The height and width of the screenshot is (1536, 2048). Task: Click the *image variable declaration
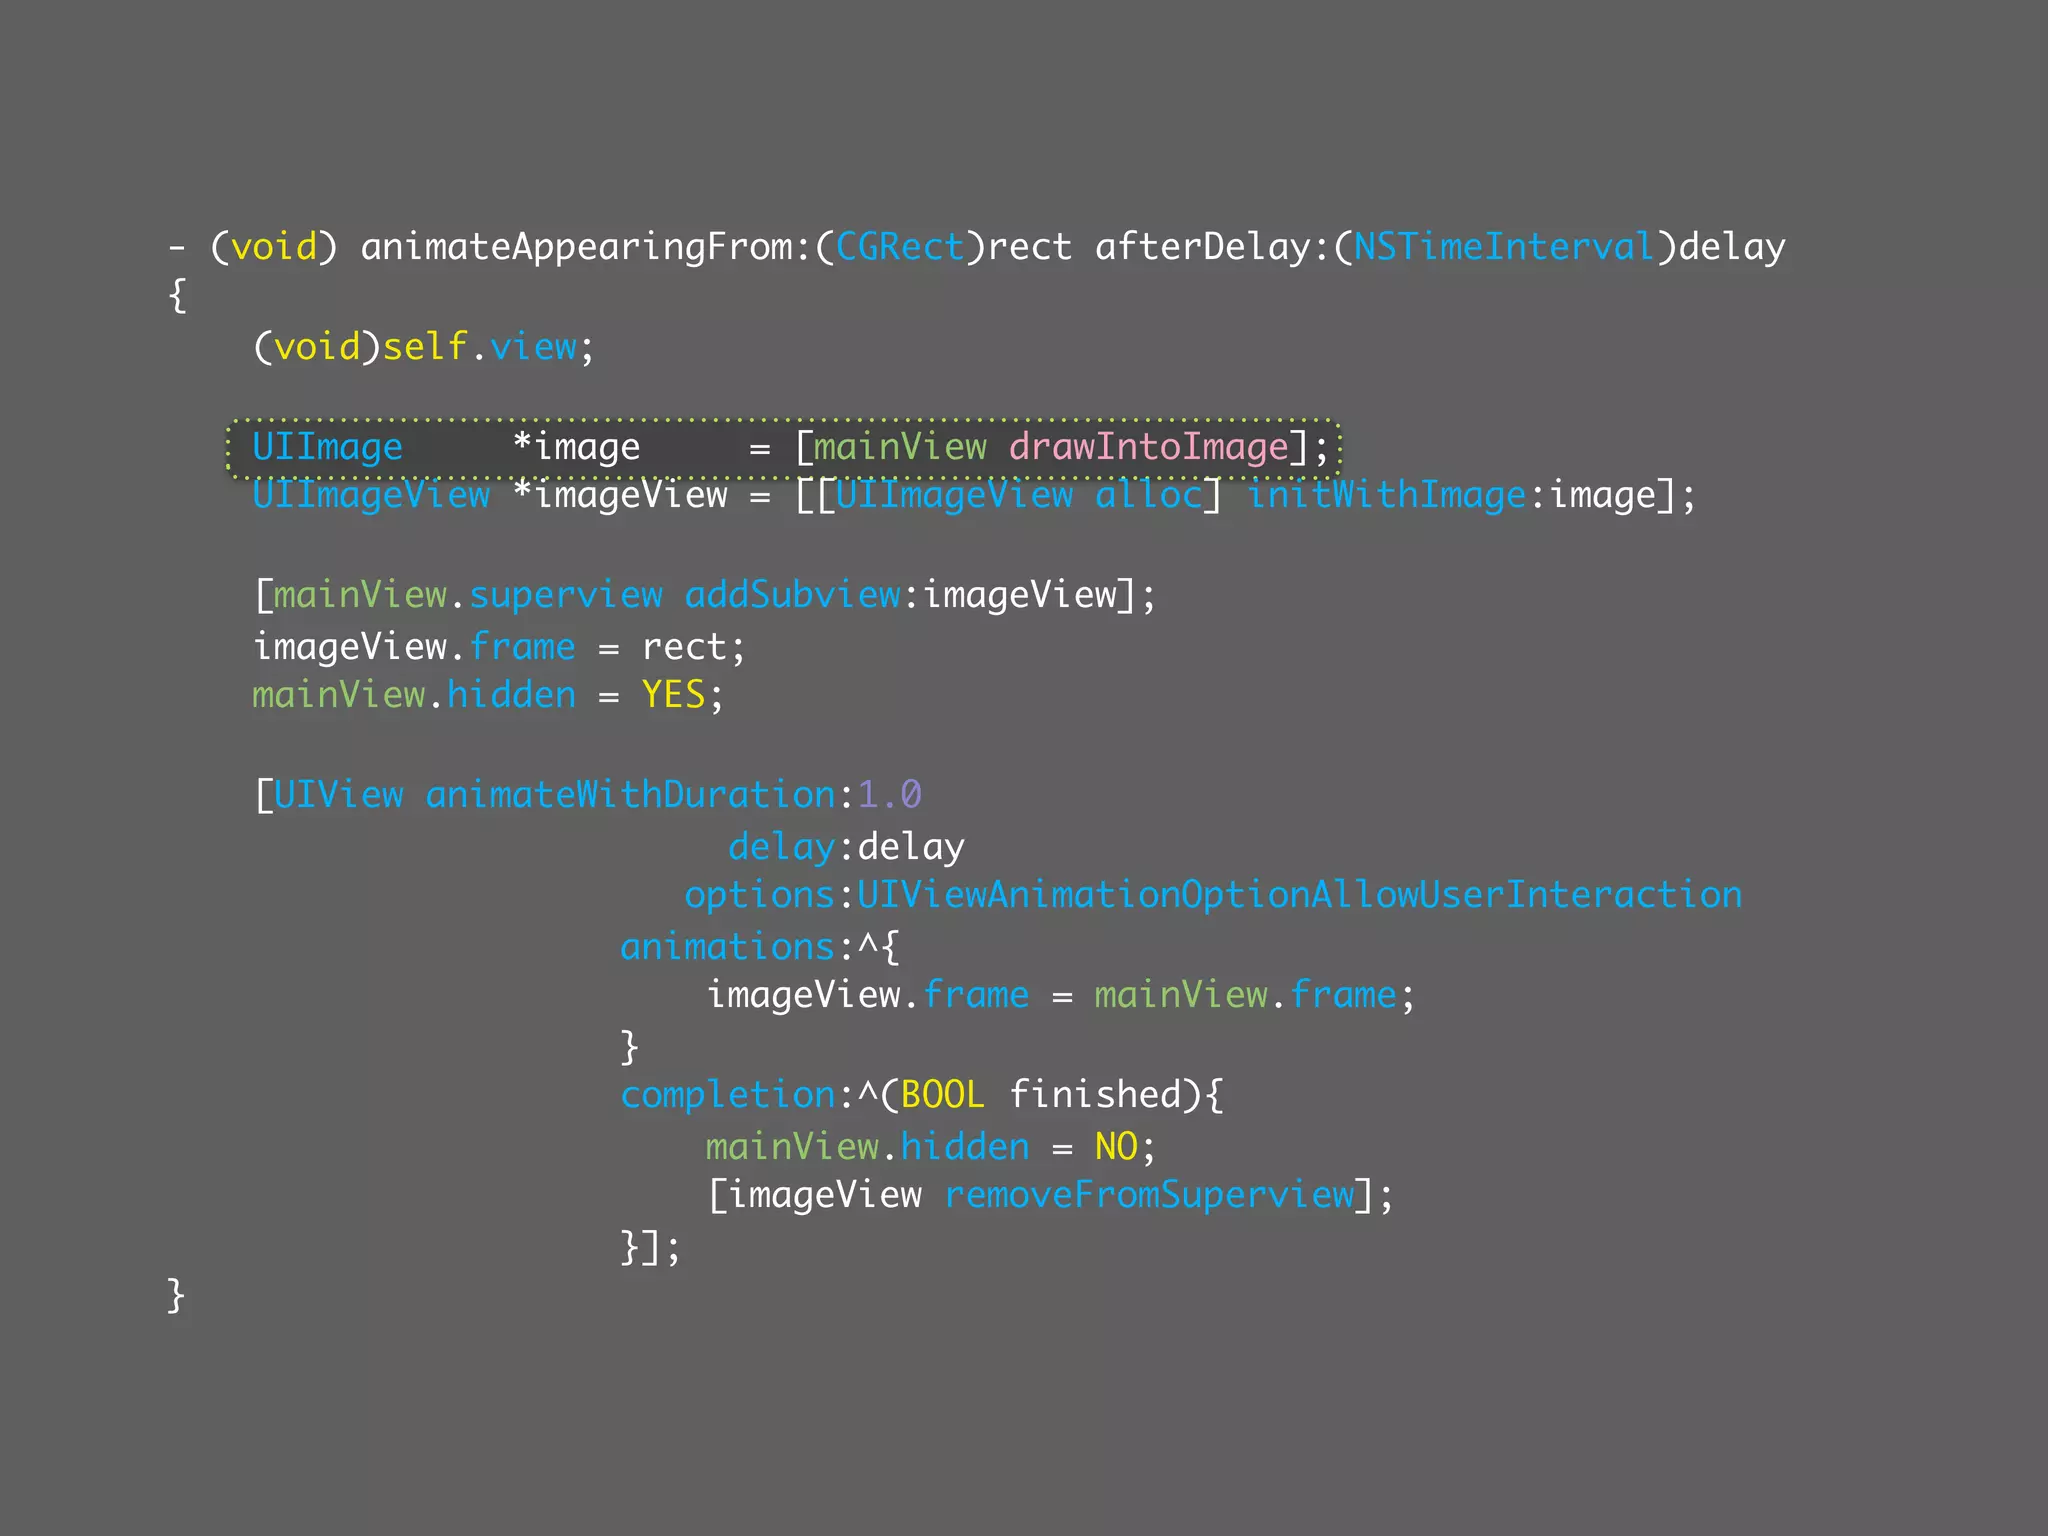point(576,447)
